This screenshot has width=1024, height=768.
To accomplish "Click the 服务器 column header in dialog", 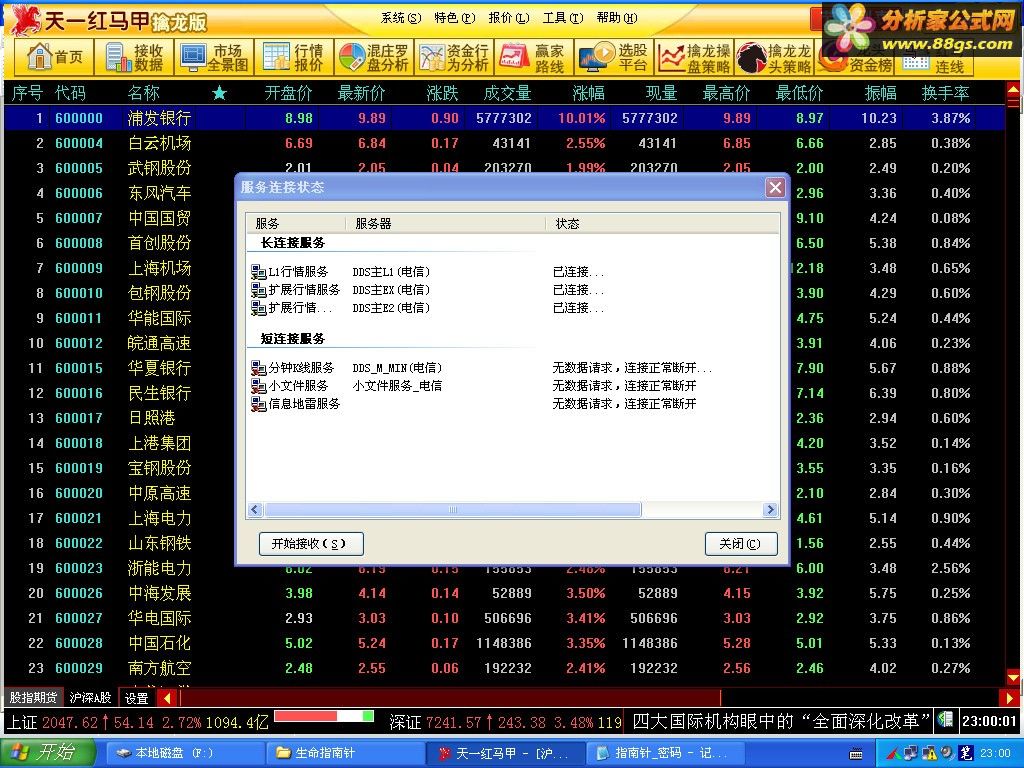I will [x=445, y=224].
